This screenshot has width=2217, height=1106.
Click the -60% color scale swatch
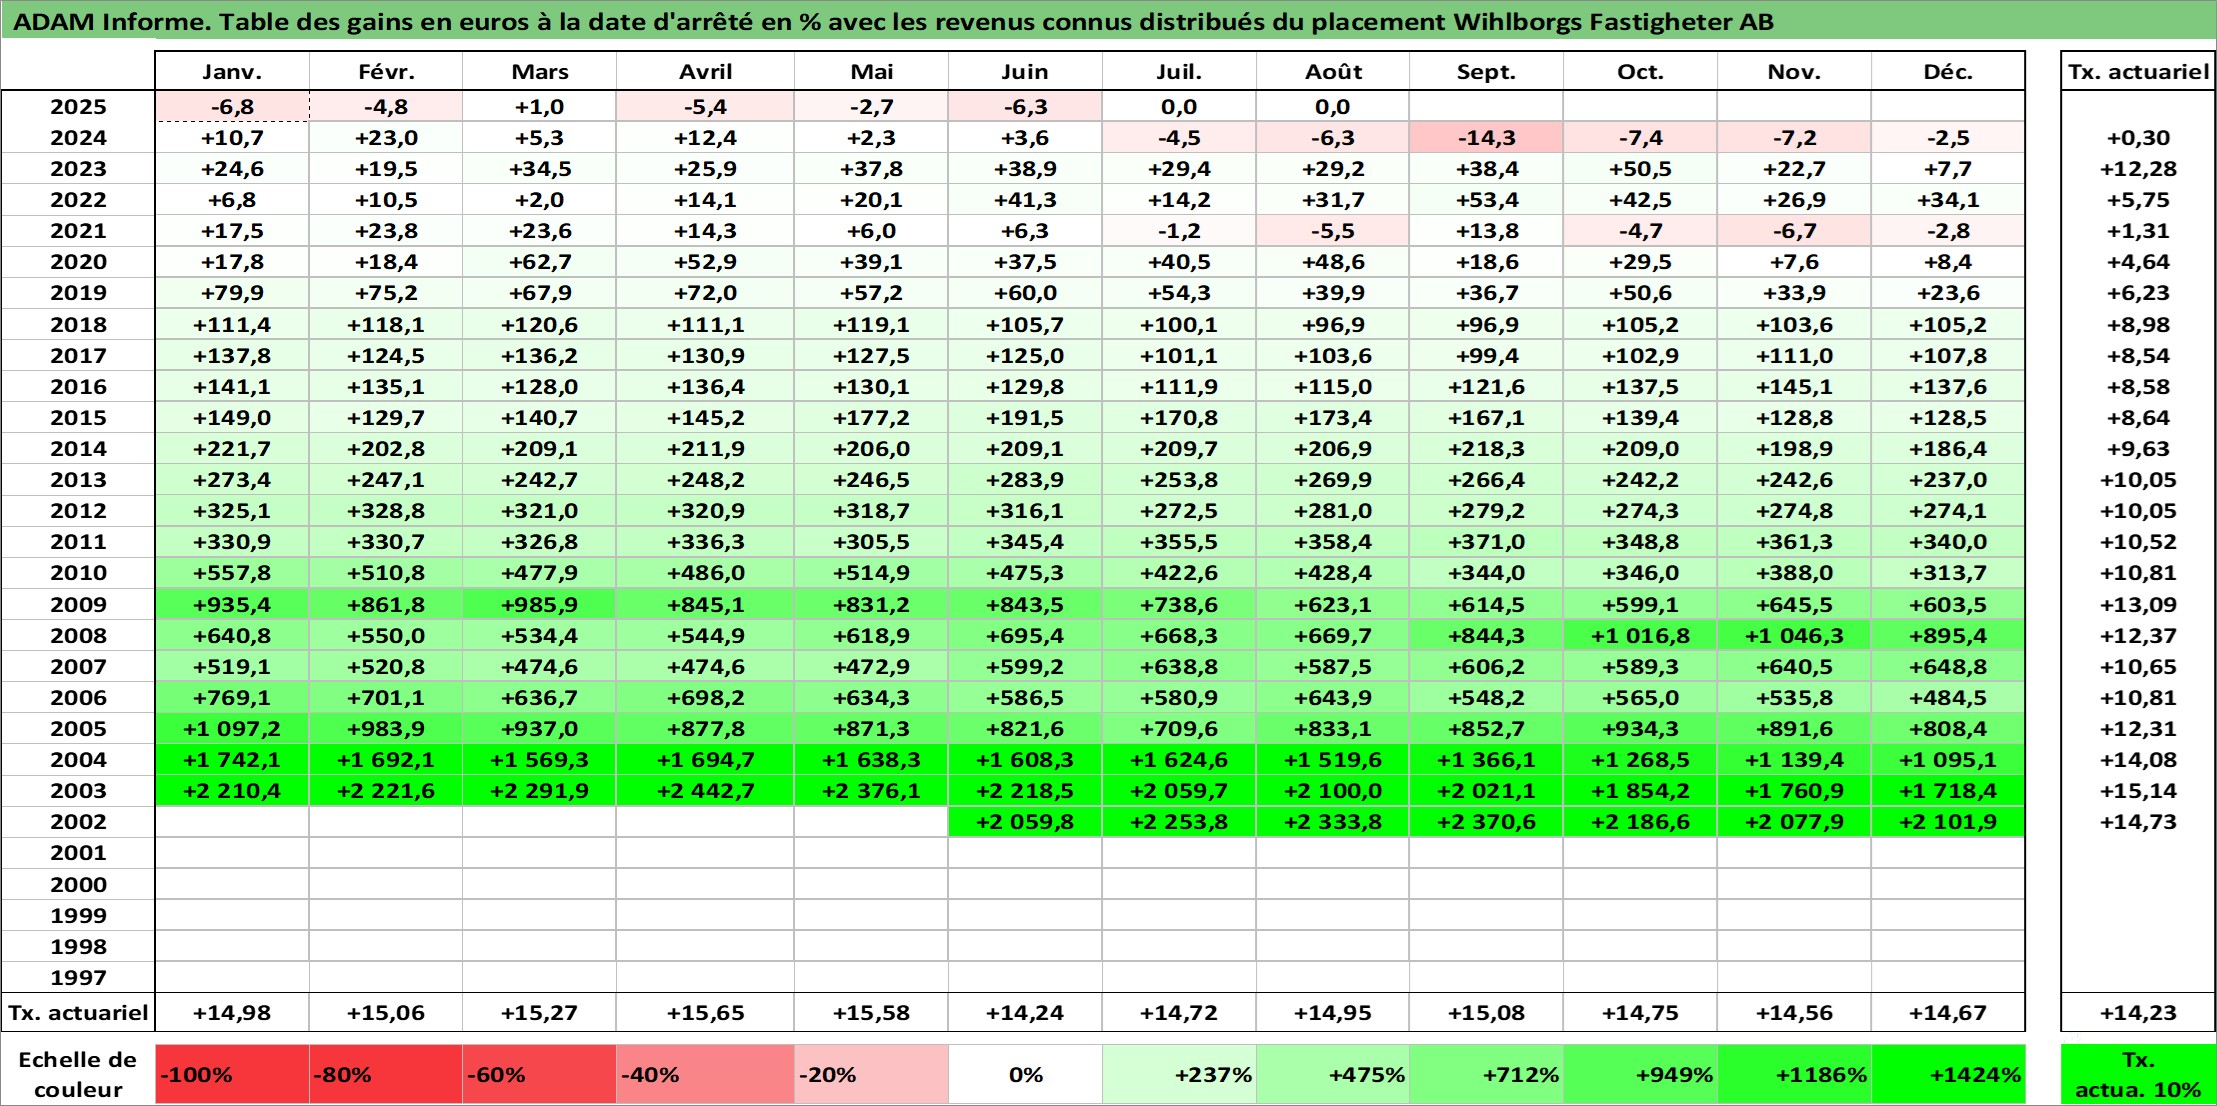(539, 1075)
